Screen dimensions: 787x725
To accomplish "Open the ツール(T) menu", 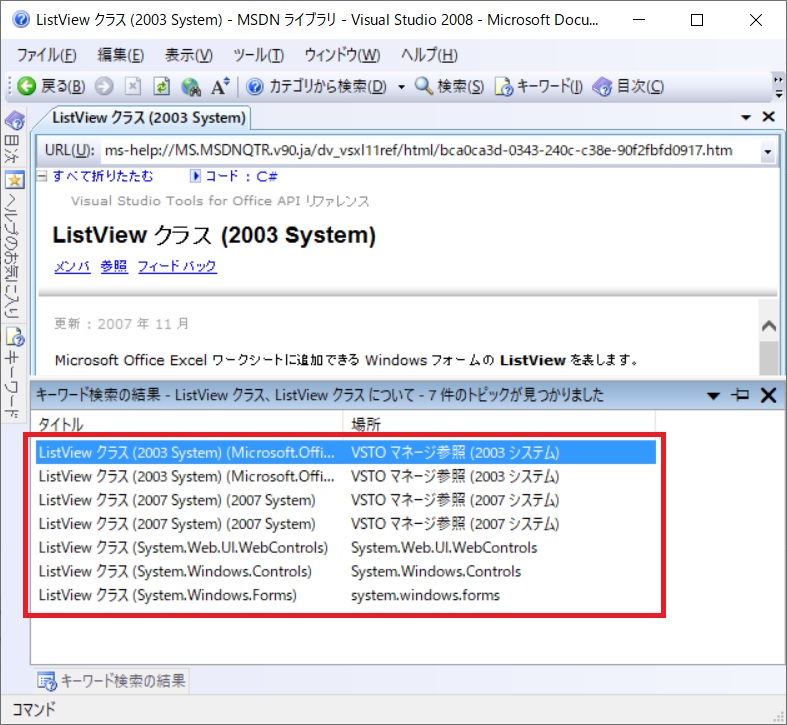I will coord(258,55).
